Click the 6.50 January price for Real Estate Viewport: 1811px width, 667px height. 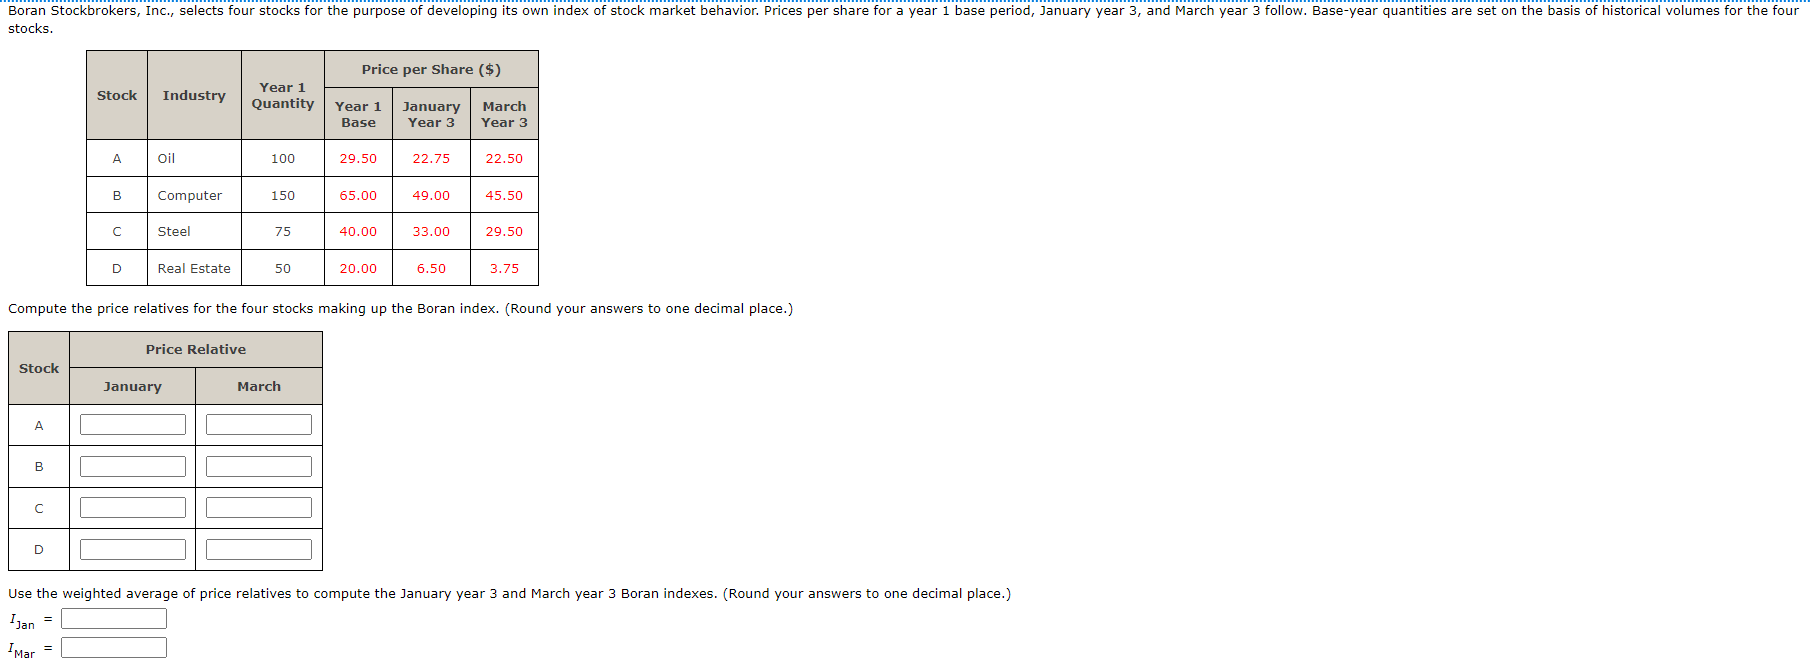431,269
